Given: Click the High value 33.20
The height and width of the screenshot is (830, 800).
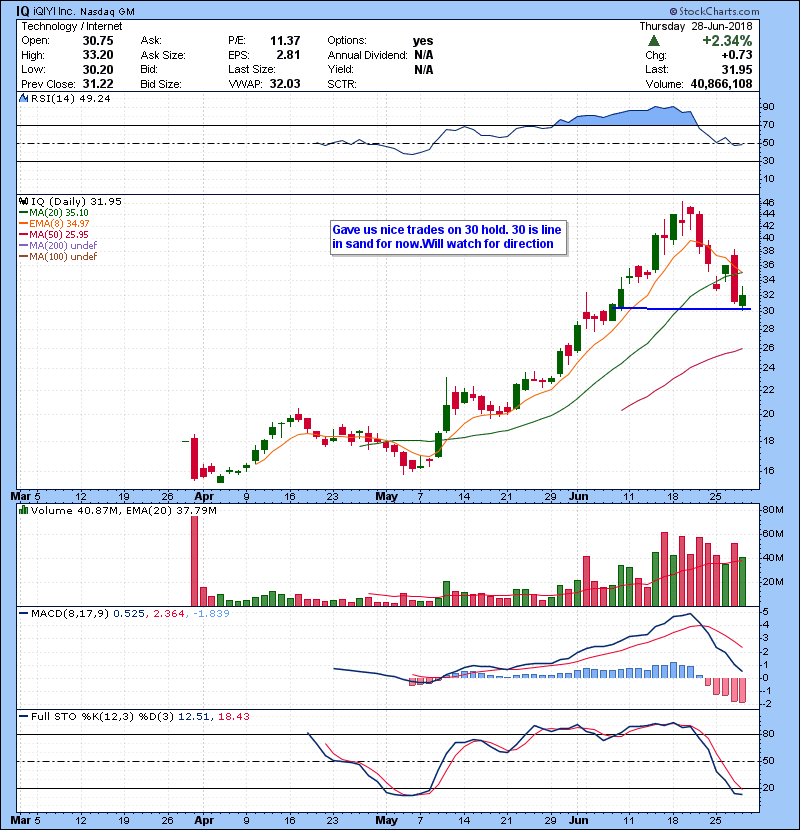Looking at the screenshot, I should tap(98, 55).
